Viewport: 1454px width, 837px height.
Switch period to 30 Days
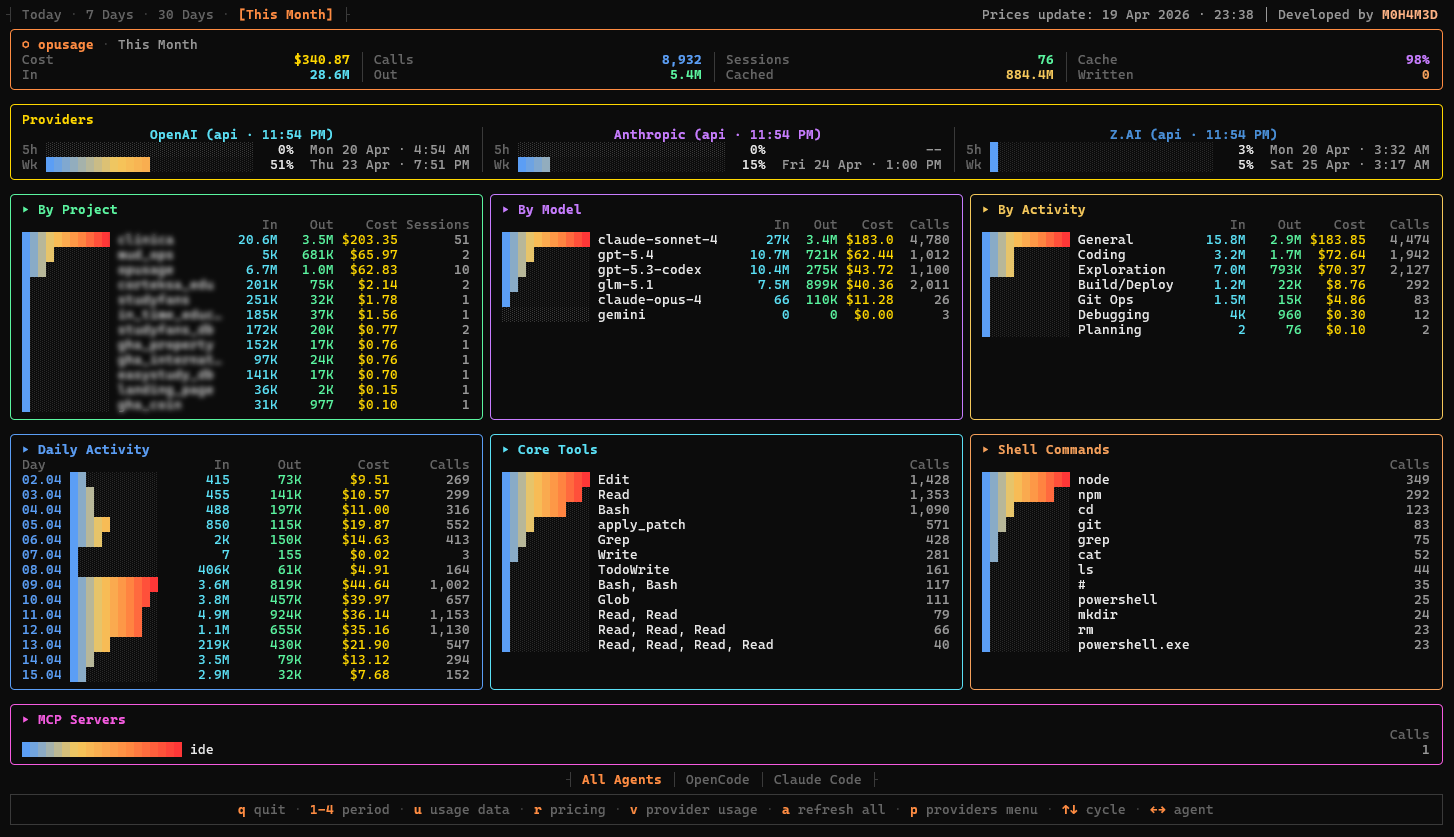pos(185,15)
